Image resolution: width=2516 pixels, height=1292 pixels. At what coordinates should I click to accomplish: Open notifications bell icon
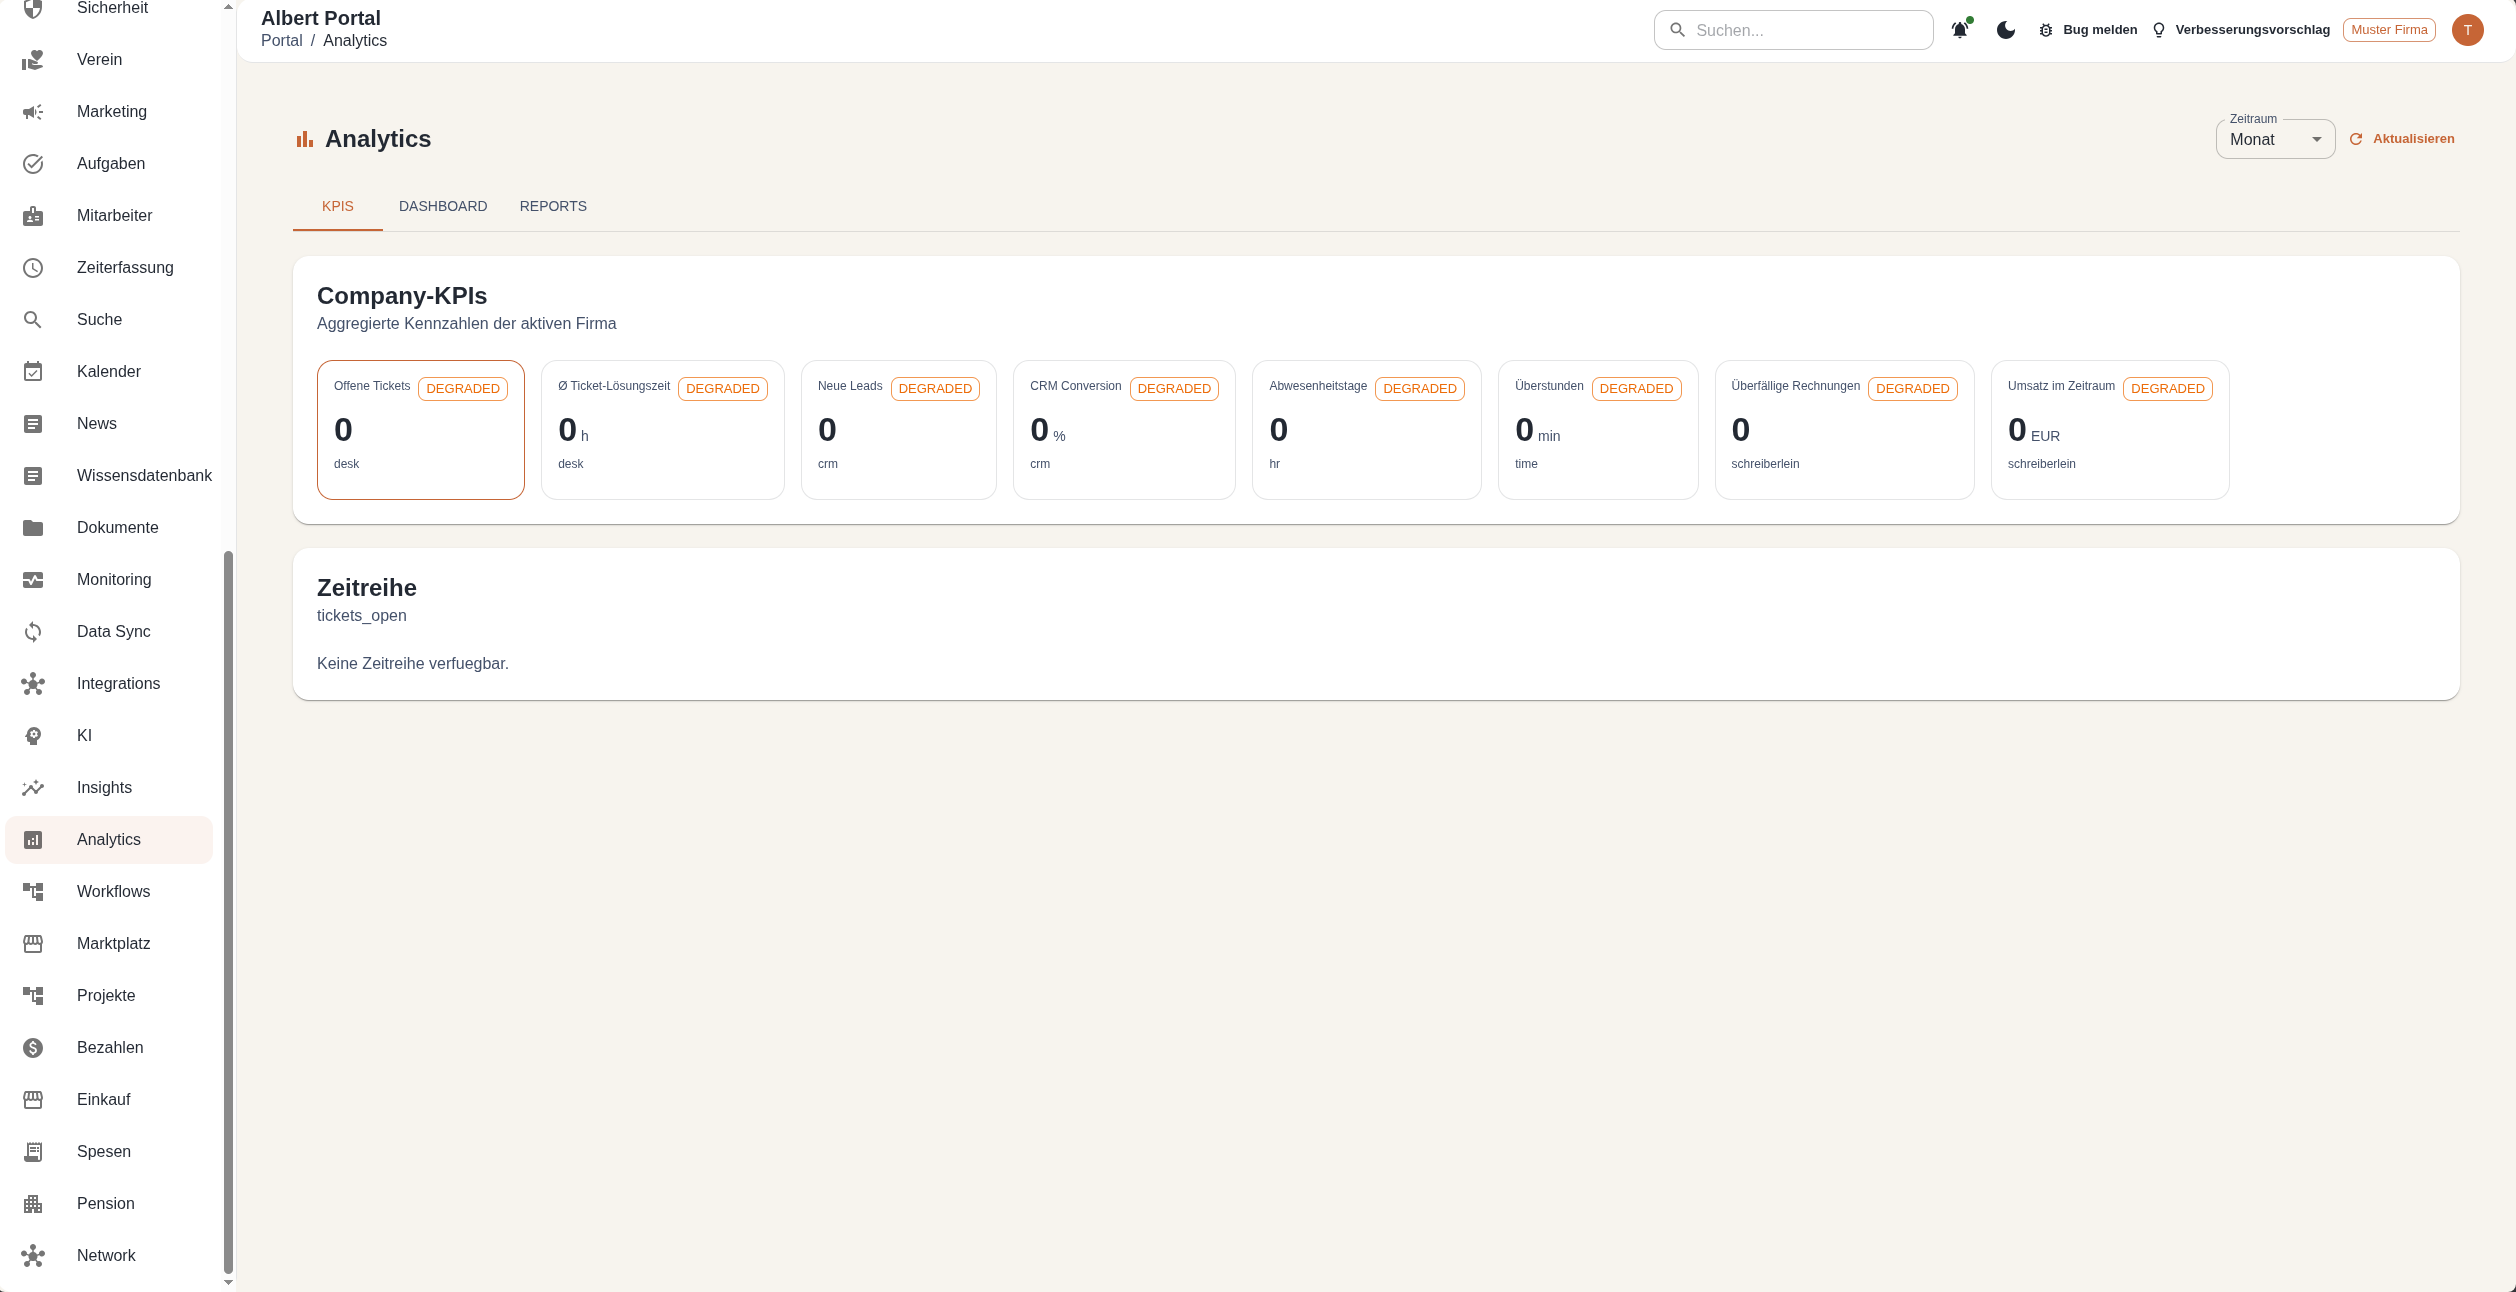point(1960,30)
